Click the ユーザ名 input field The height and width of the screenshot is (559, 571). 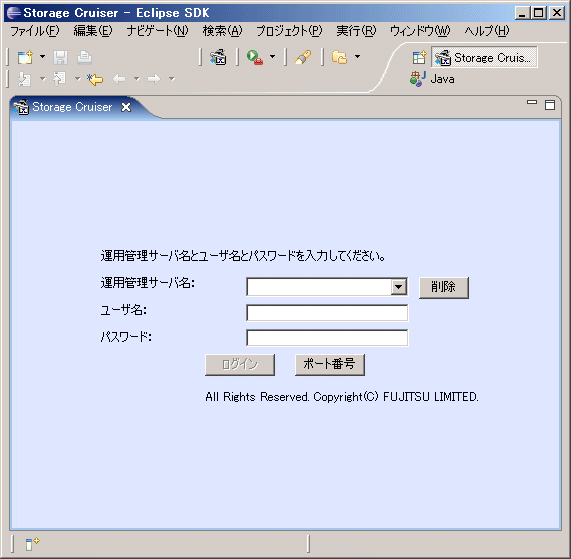(x=327, y=313)
